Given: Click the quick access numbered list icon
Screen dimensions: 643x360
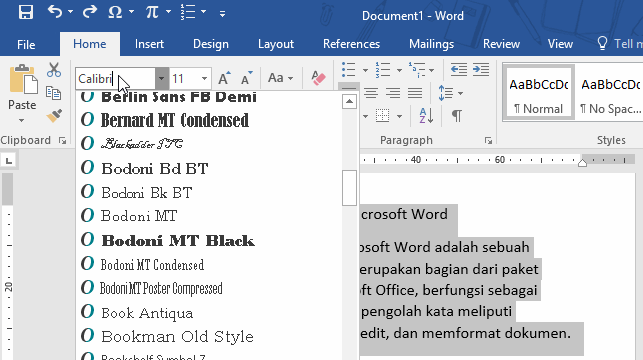Looking at the screenshot, I should (x=188, y=12).
